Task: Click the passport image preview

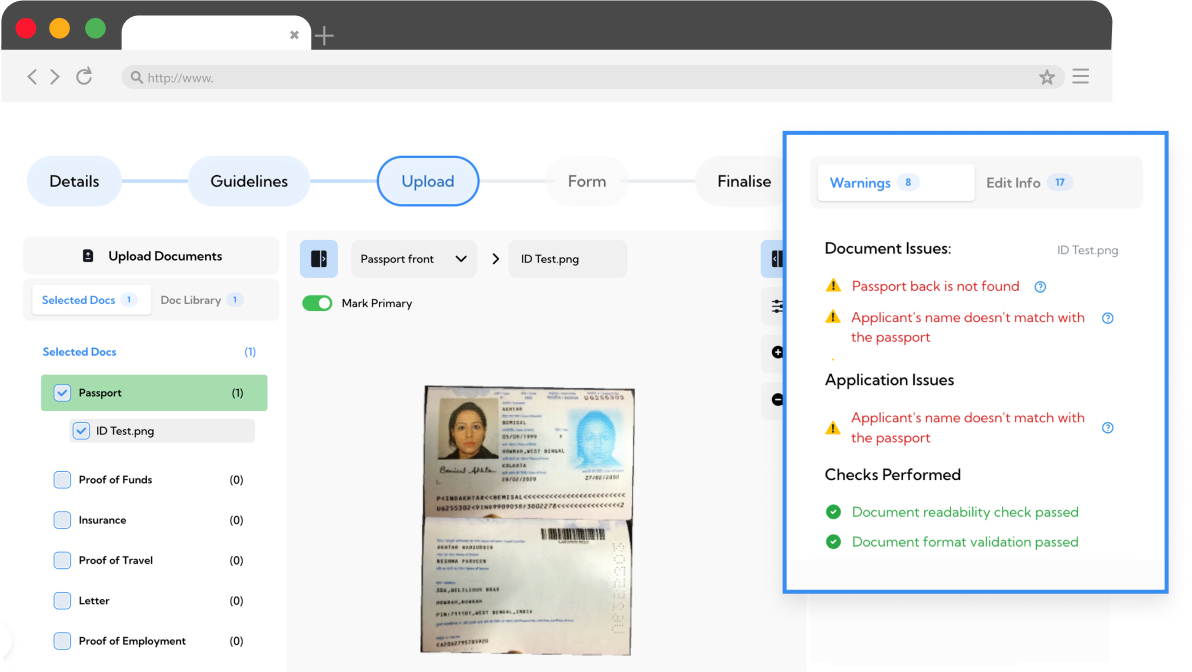Action: point(527,520)
